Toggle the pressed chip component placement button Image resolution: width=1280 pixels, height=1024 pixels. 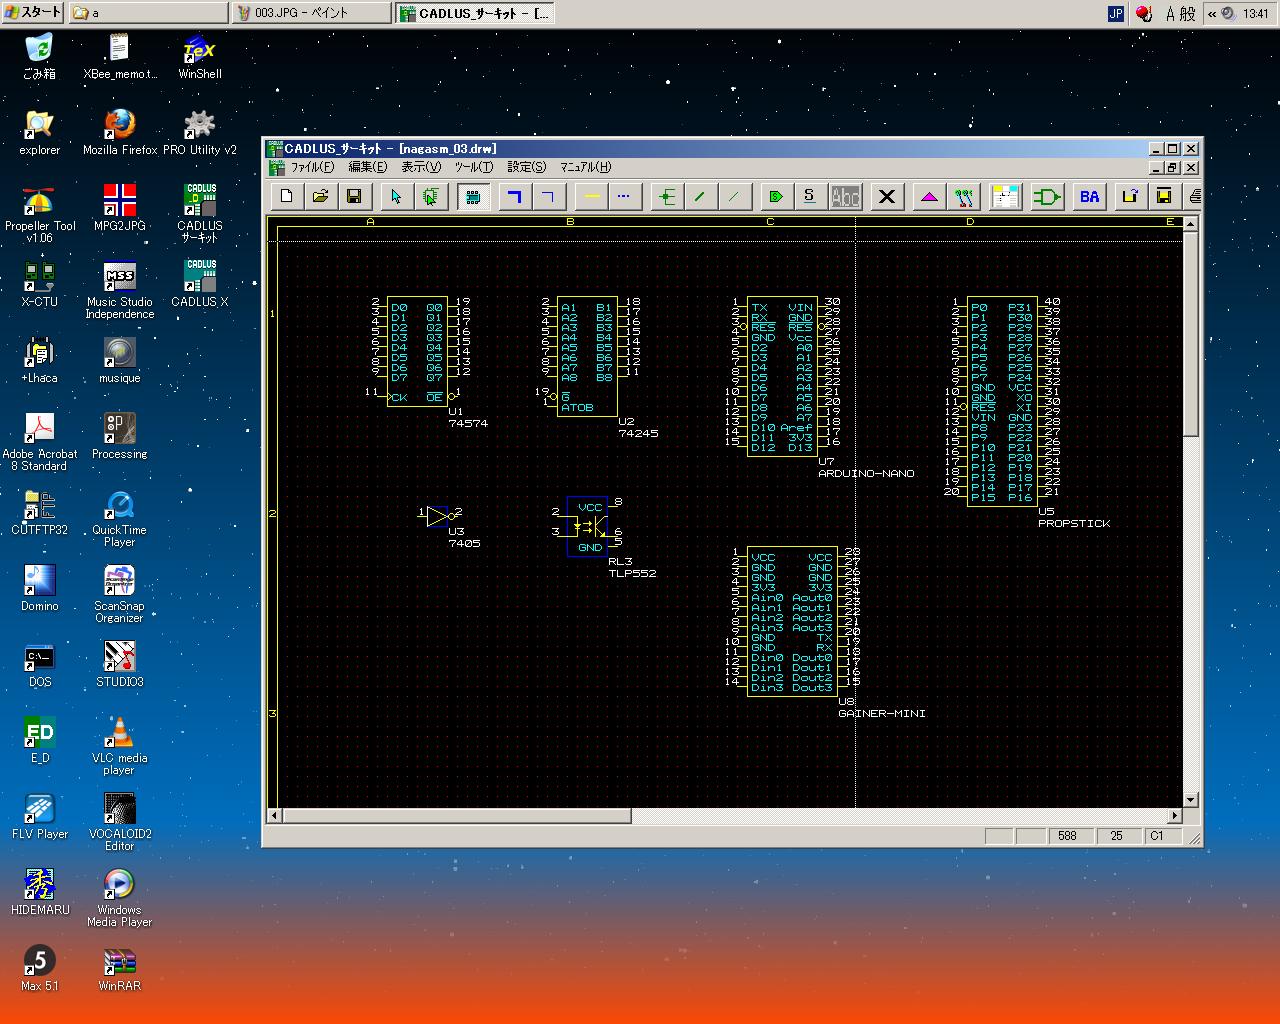(473, 196)
